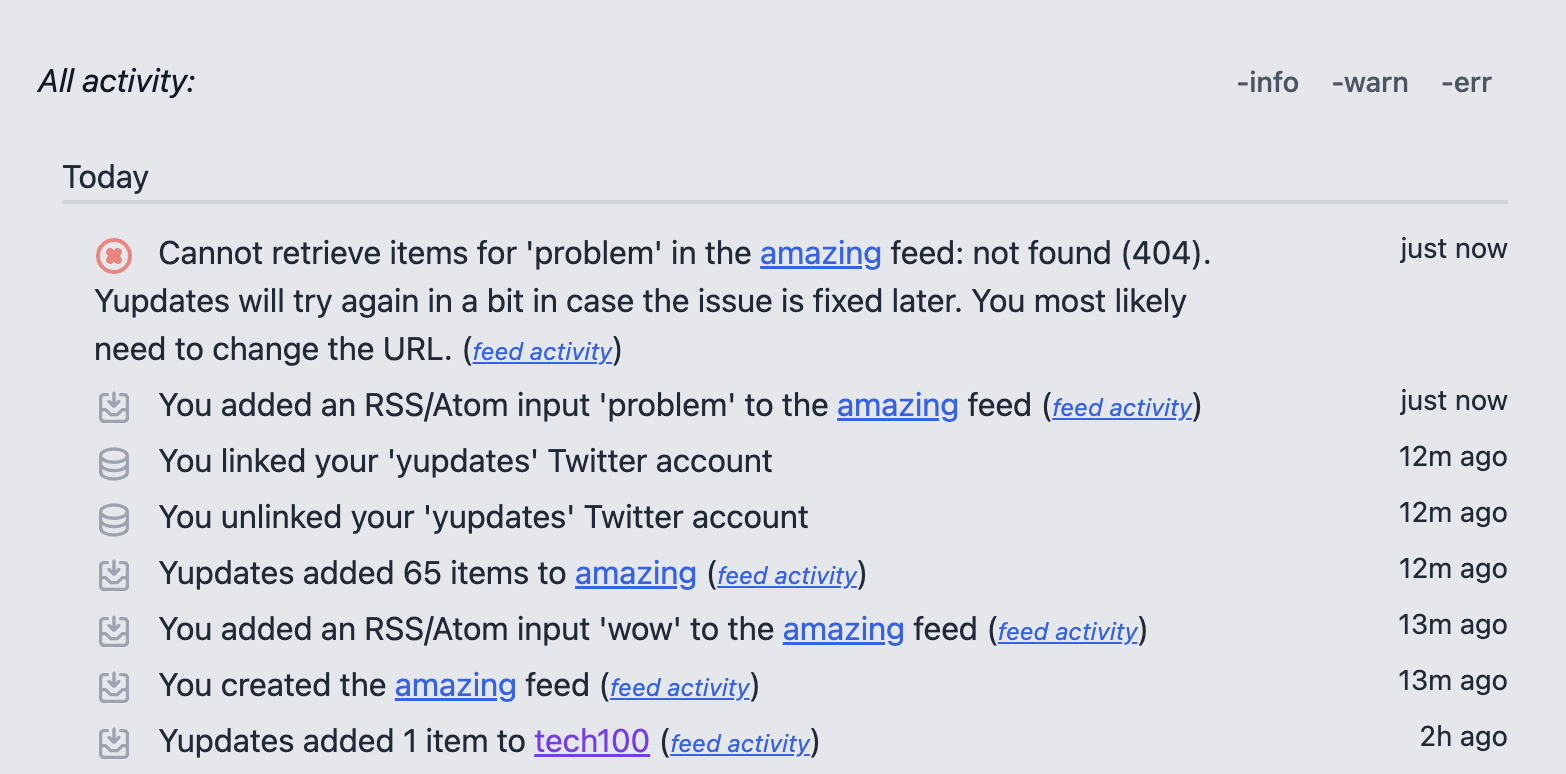Toggle the -info activity filter

pyautogui.click(x=1267, y=82)
